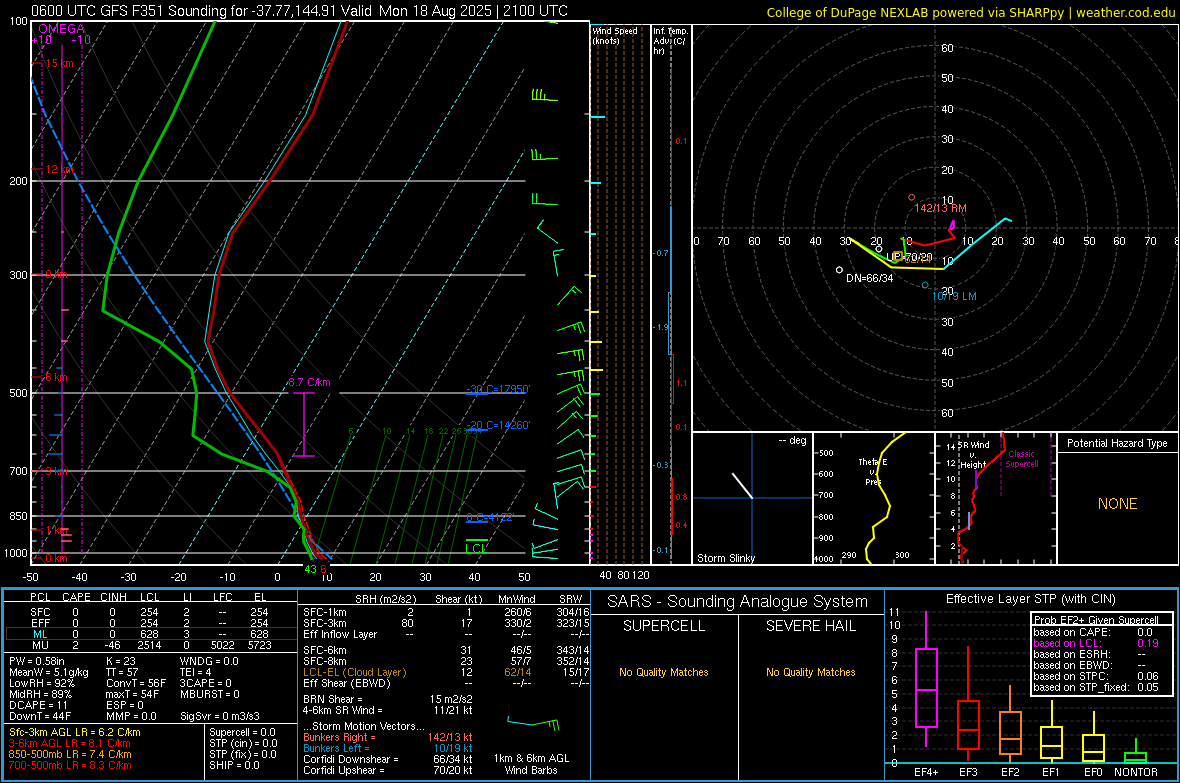Click the Bunkers Left storm motion line
The height and width of the screenshot is (783, 1180).
(388, 748)
